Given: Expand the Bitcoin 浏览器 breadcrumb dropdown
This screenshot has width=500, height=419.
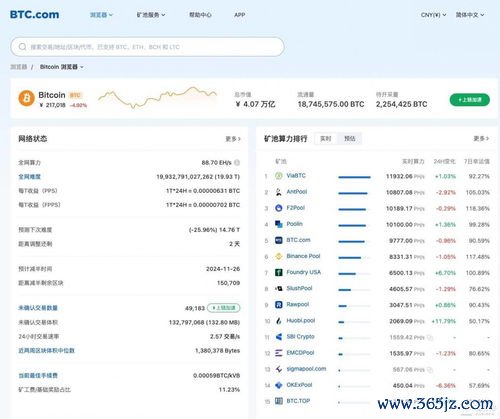Looking at the screenshot, I should (62, 67).
